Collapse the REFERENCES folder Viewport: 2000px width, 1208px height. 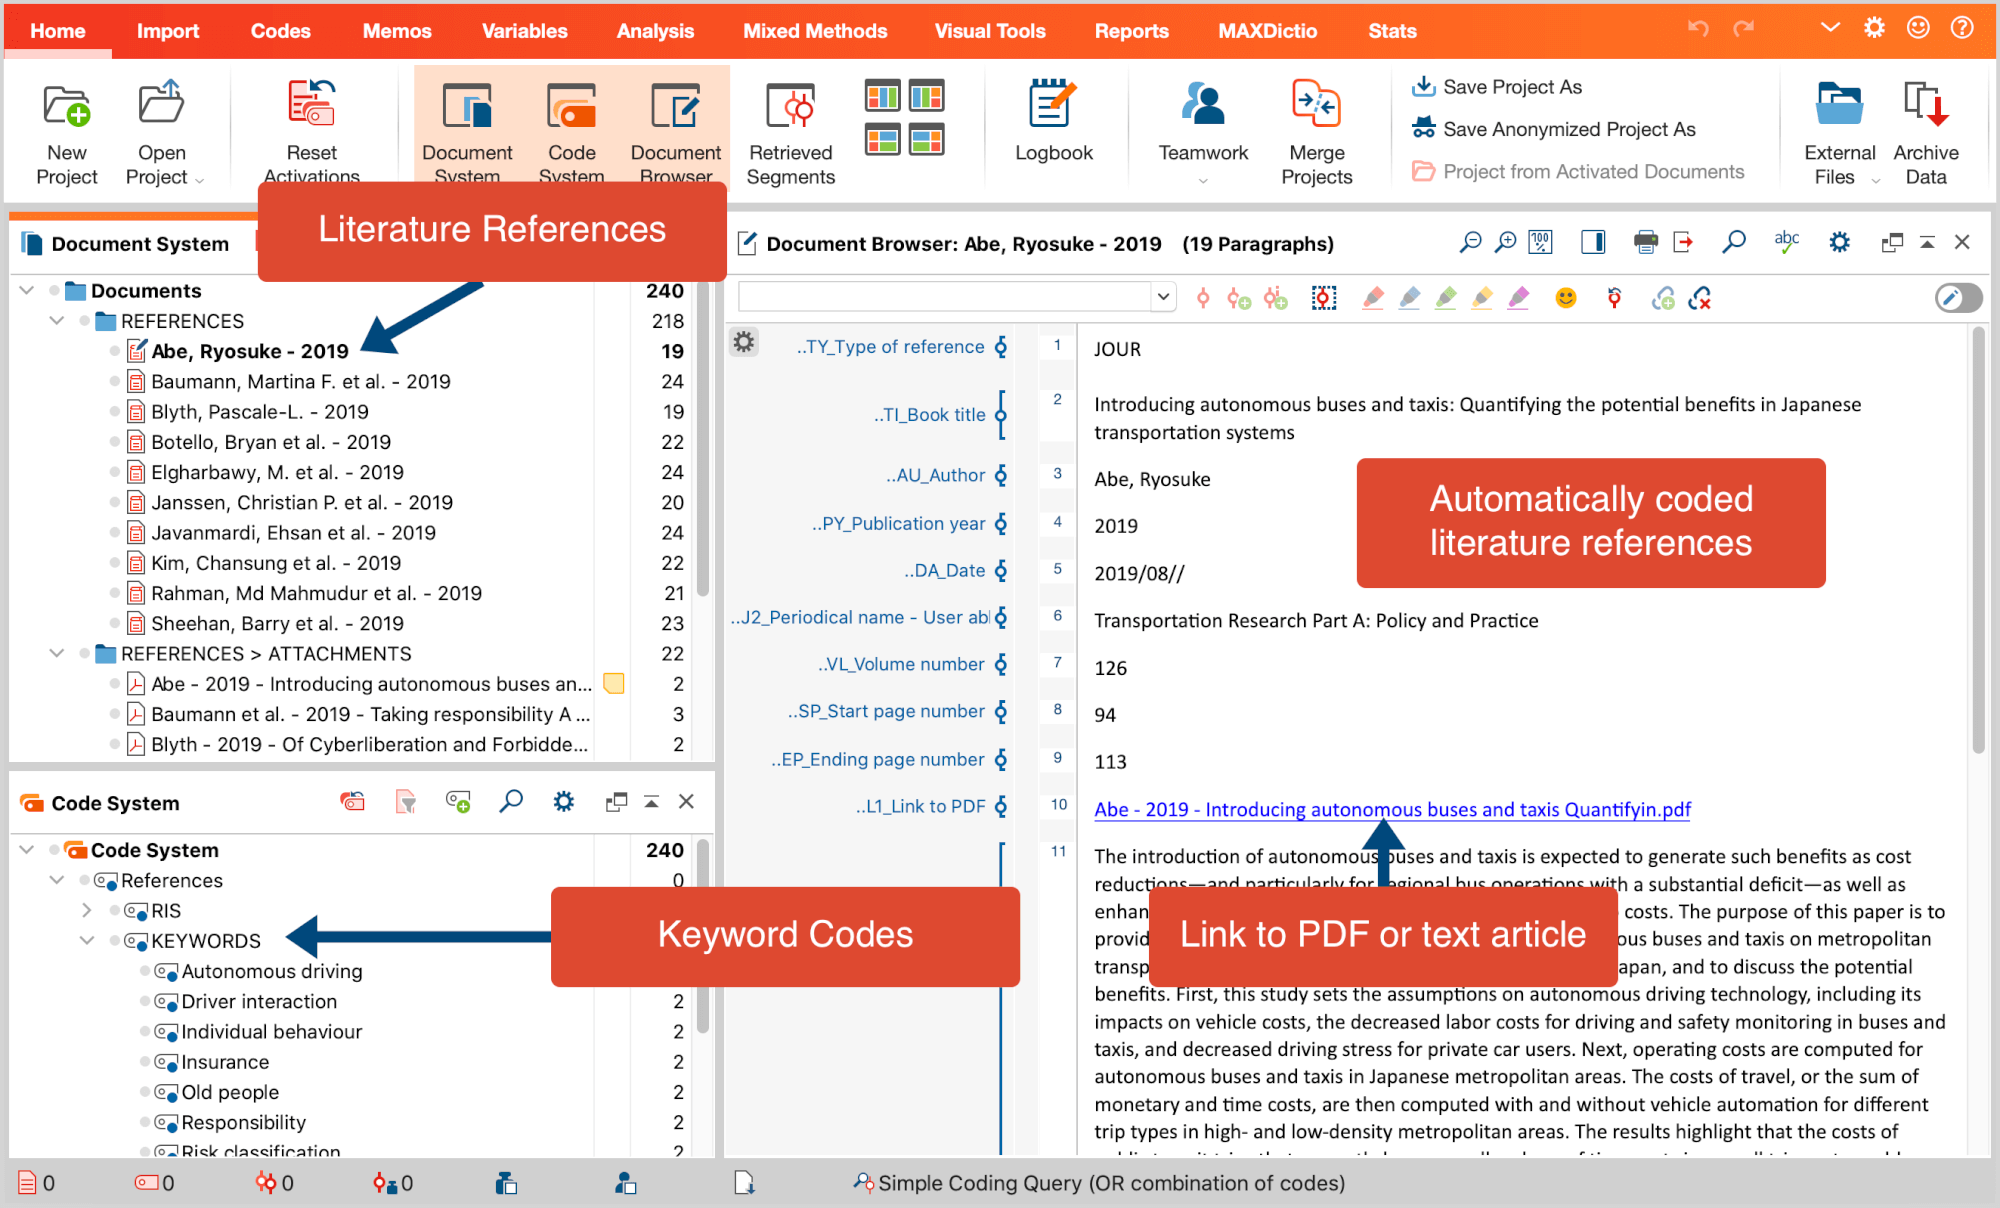click(57, 321)
